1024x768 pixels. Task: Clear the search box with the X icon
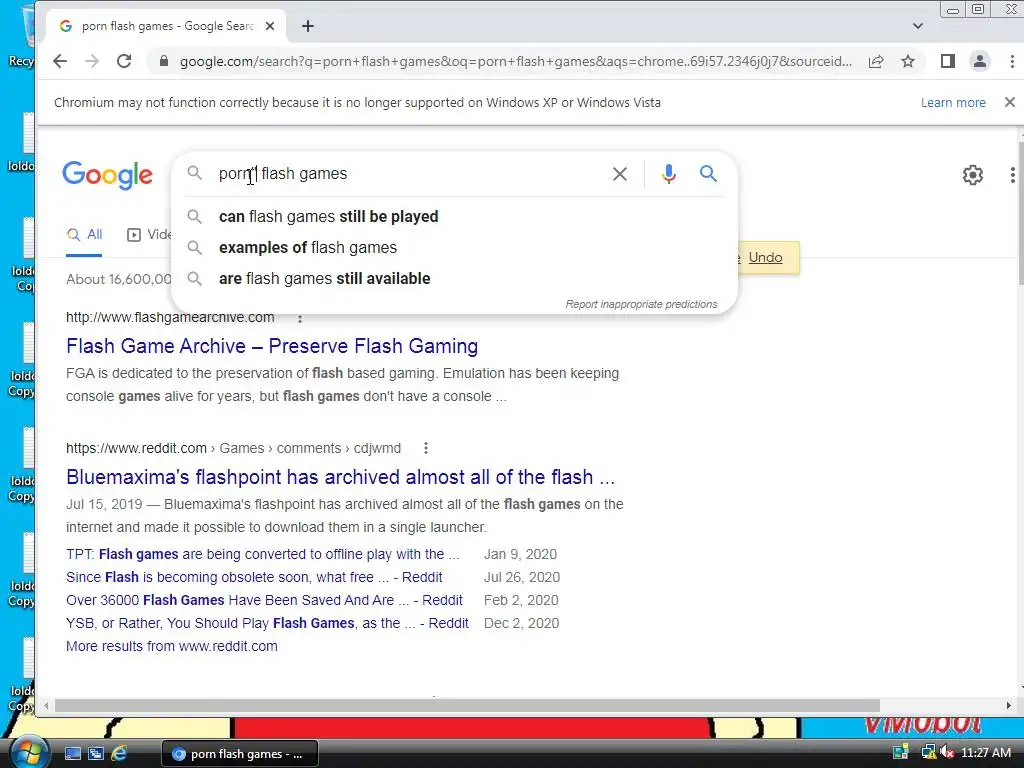620,174
